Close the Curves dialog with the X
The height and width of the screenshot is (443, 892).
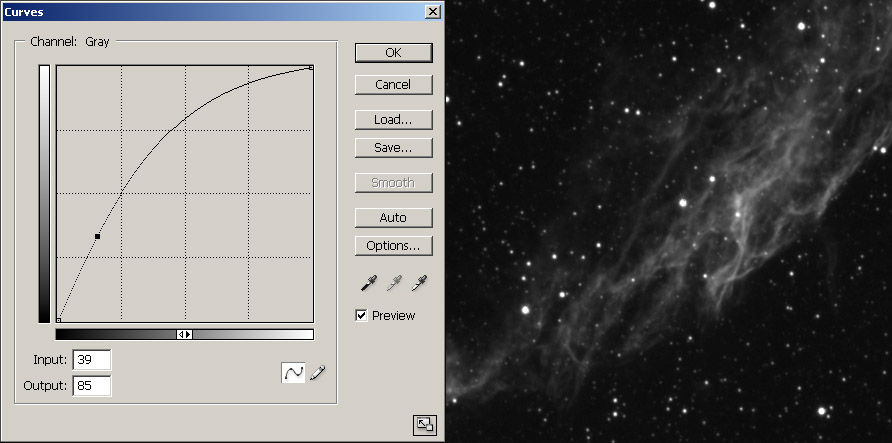coord(432,11)
